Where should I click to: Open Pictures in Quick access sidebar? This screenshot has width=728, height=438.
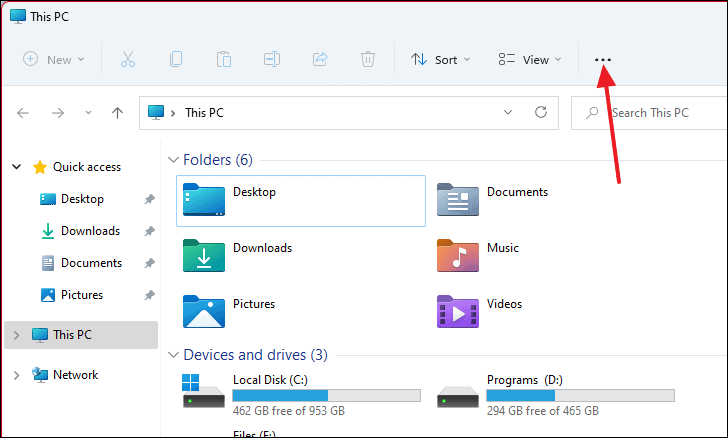[x=82, y=295]
